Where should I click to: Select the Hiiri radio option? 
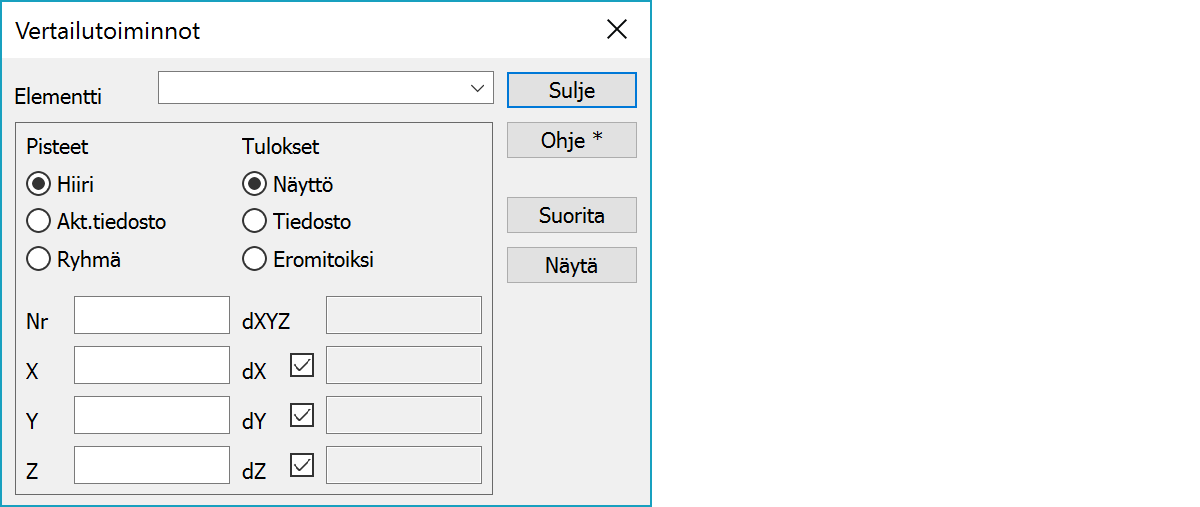(x=39, y=184)
